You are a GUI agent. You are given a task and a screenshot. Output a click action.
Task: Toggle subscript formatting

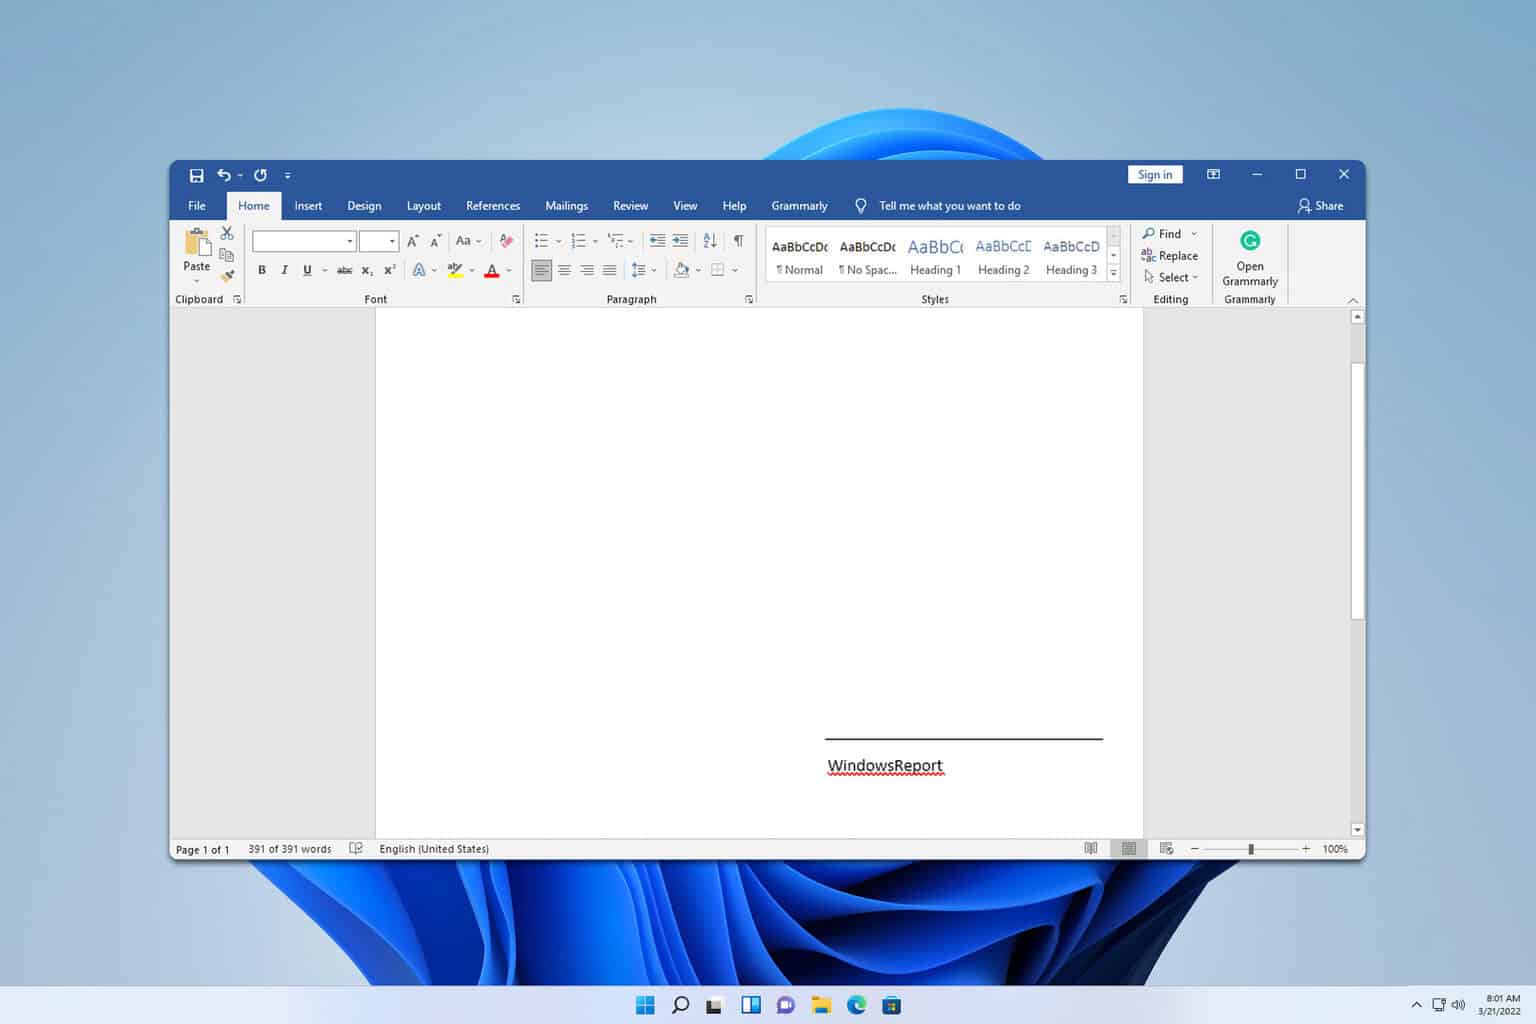coord(367,270)
